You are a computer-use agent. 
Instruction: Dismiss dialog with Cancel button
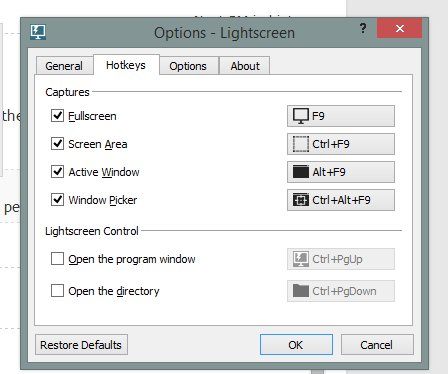[x=377, y=345]
